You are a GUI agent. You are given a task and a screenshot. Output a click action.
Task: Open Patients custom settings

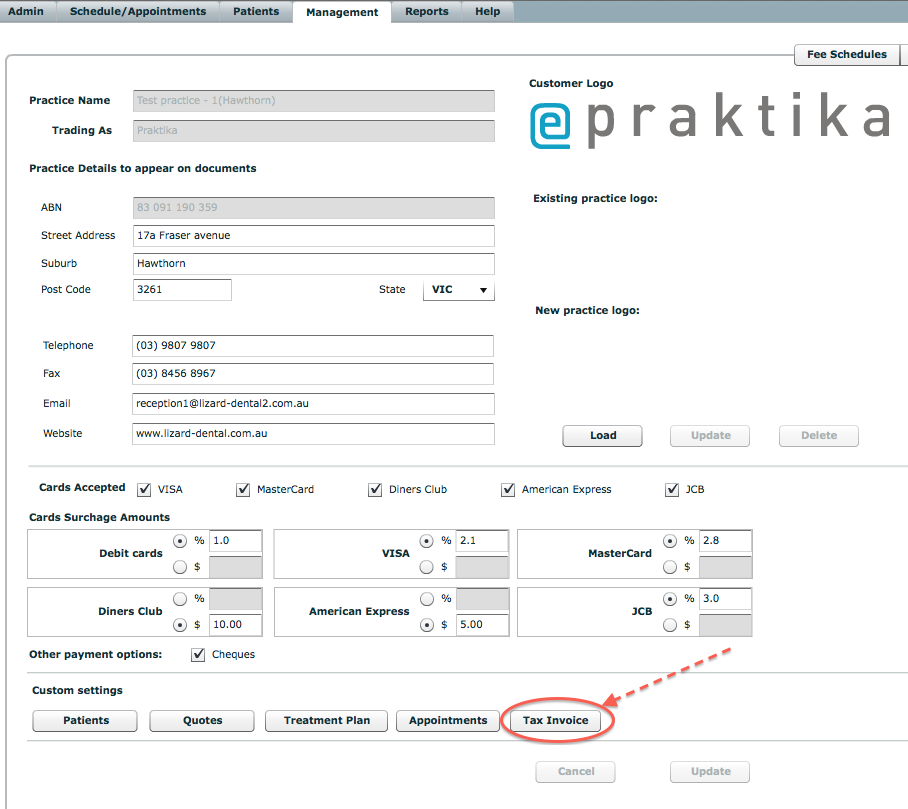85,721
